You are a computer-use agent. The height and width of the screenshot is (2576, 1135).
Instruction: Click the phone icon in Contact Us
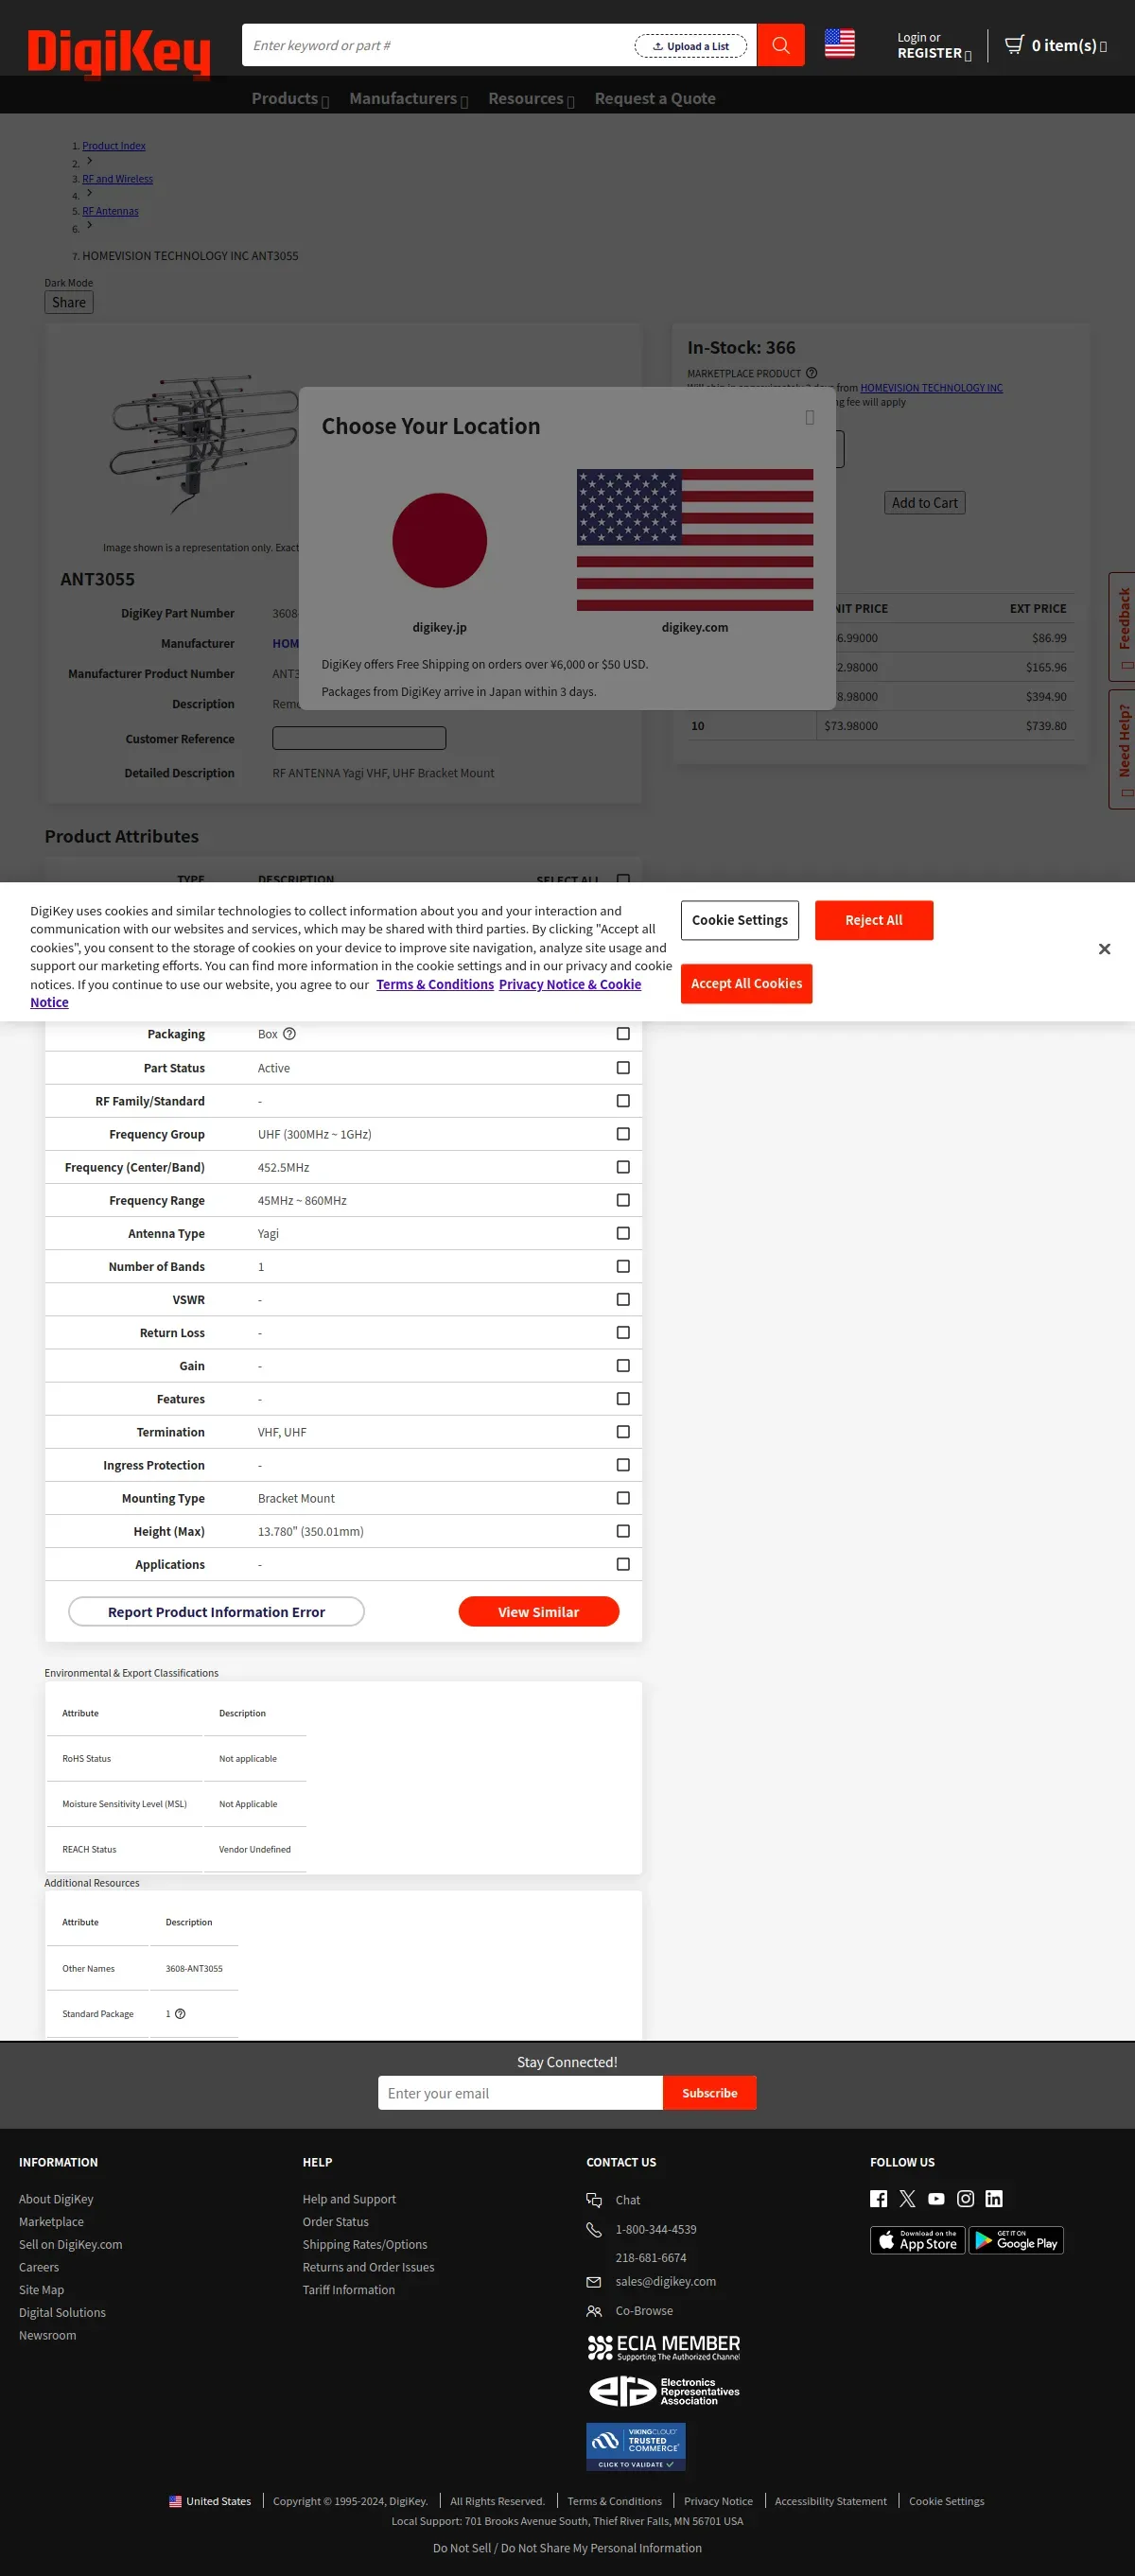[x=594, y=2229]
